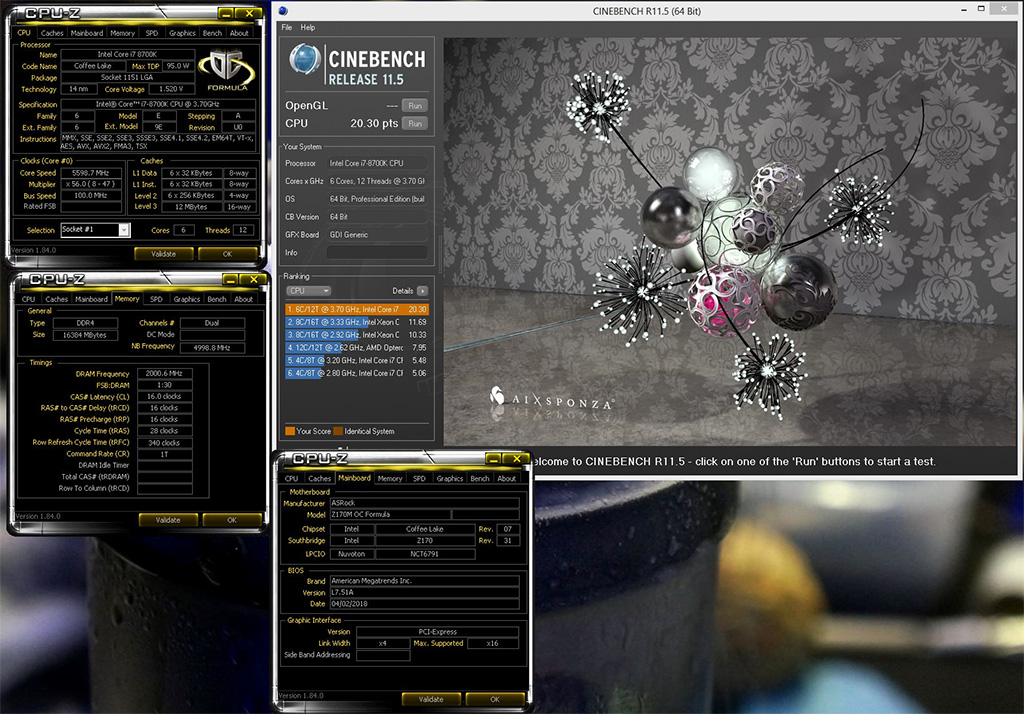Switch to Memory tab in the processor CPU-Z window
Screen dimensions: 1024x714
click(x=122, y=33)
